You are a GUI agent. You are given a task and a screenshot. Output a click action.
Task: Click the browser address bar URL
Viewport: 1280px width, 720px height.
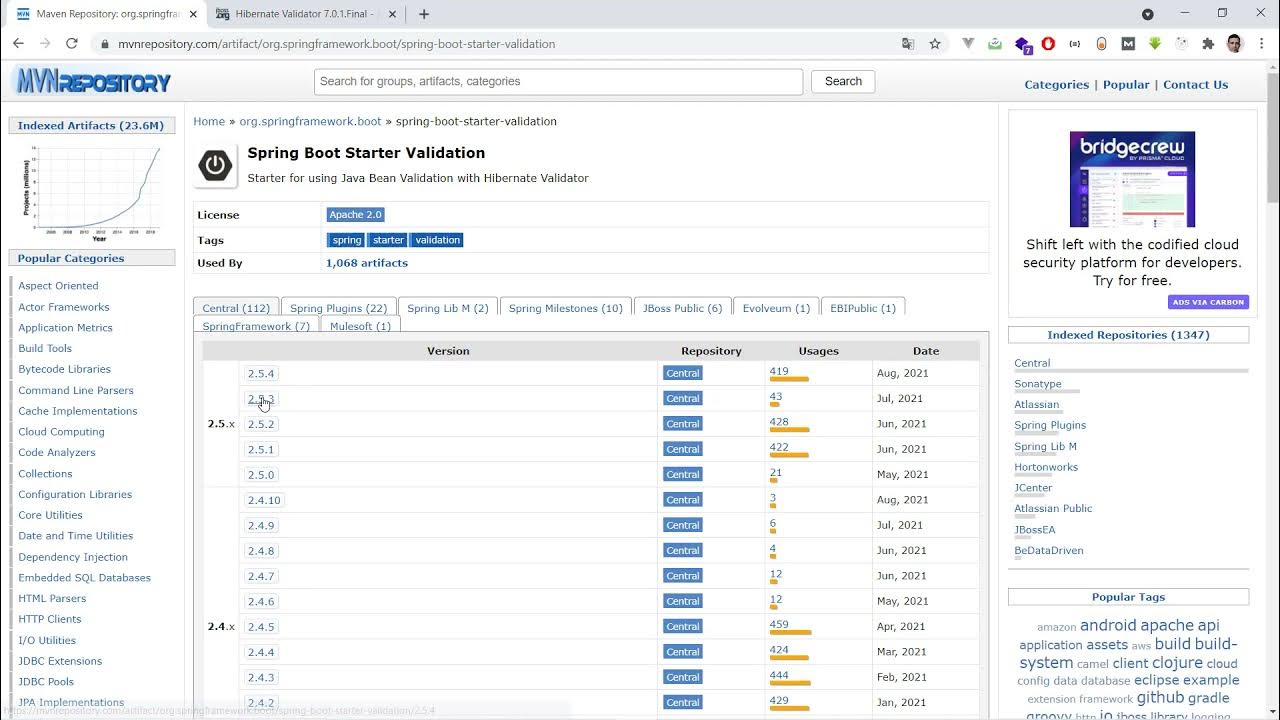pyautogui.click(x=337, y=44)
